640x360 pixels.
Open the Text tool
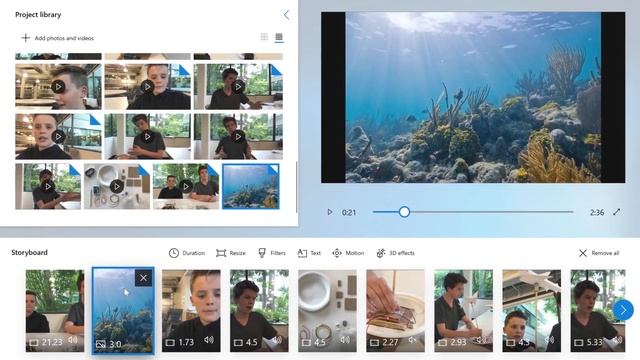(x=309, y=253)
